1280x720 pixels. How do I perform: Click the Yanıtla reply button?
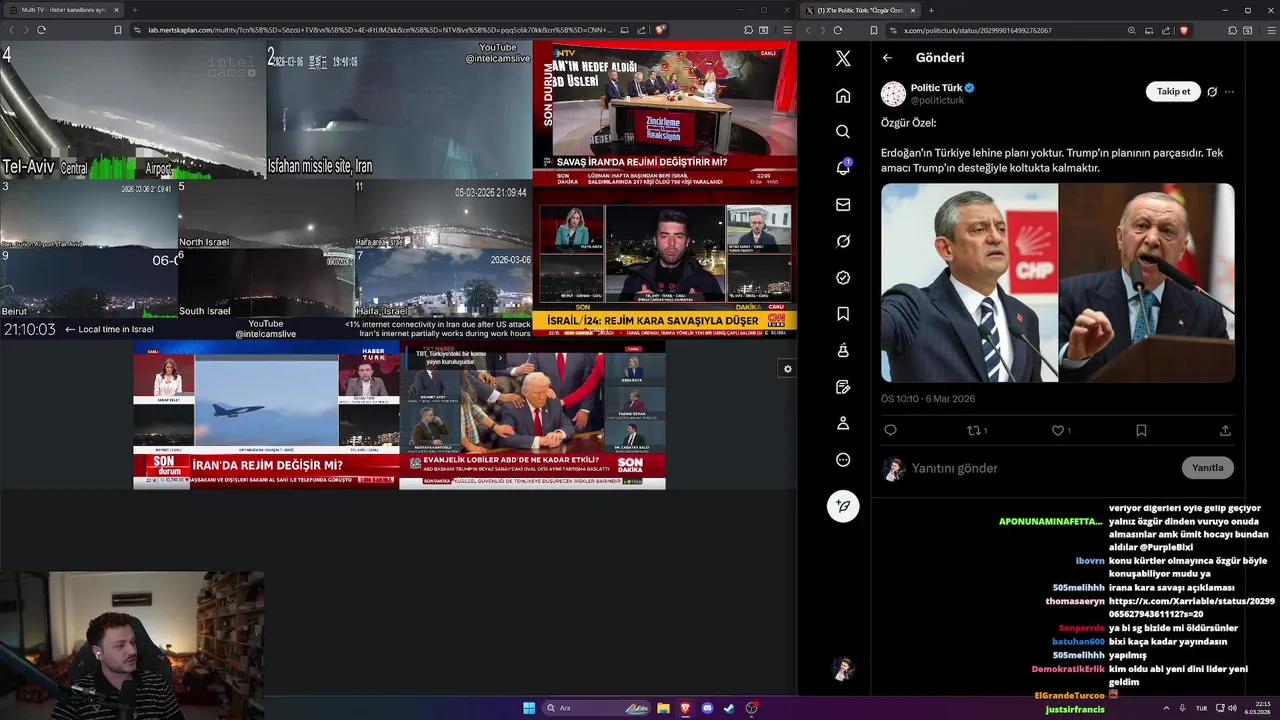[1207, 468]
